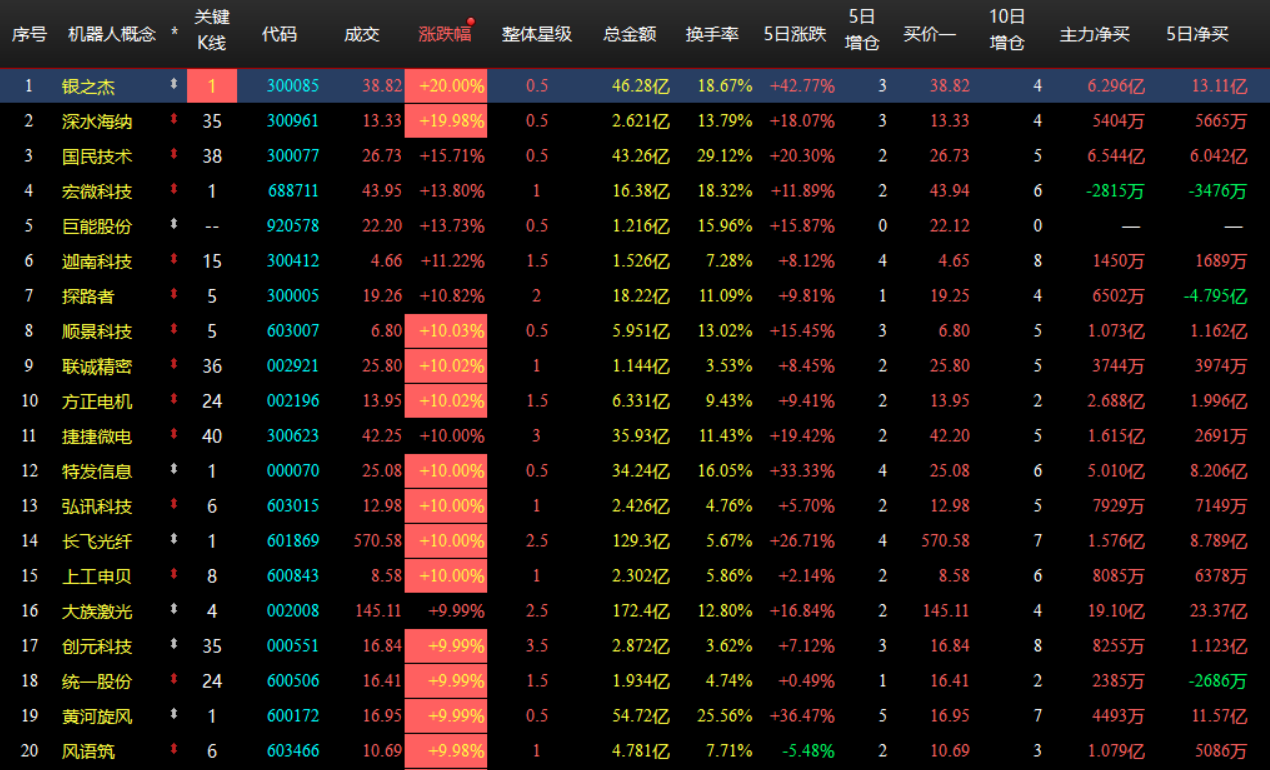The width and height of the screenshot is (1270, 770).
Task: Click the marker icon in 弘讯科技 row
Action: click(x=174, y=505)
